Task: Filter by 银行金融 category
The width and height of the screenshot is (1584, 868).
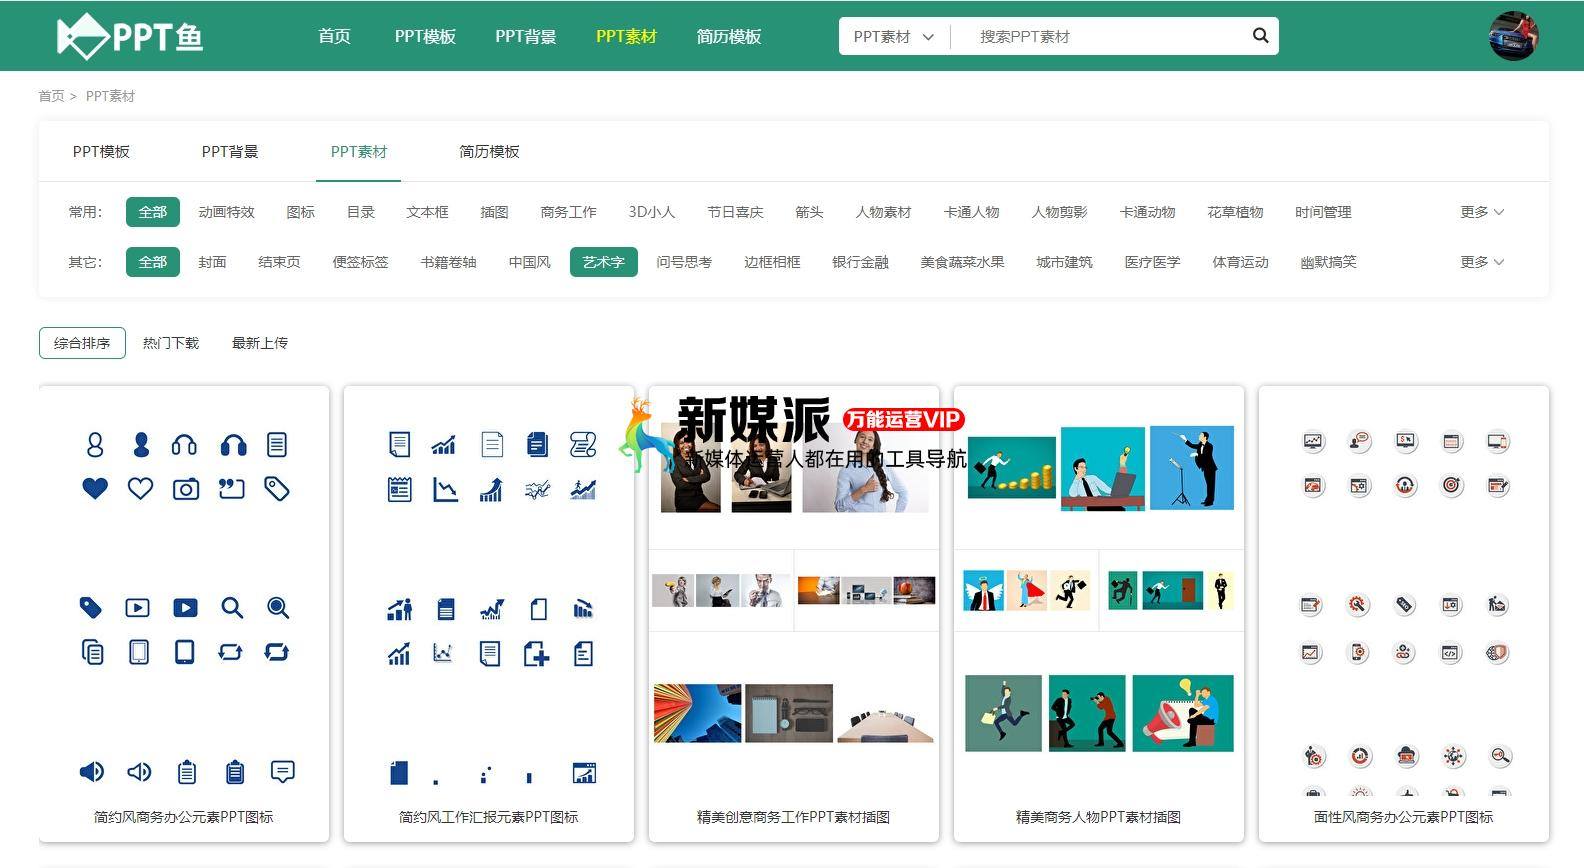Action: point(860,262)
